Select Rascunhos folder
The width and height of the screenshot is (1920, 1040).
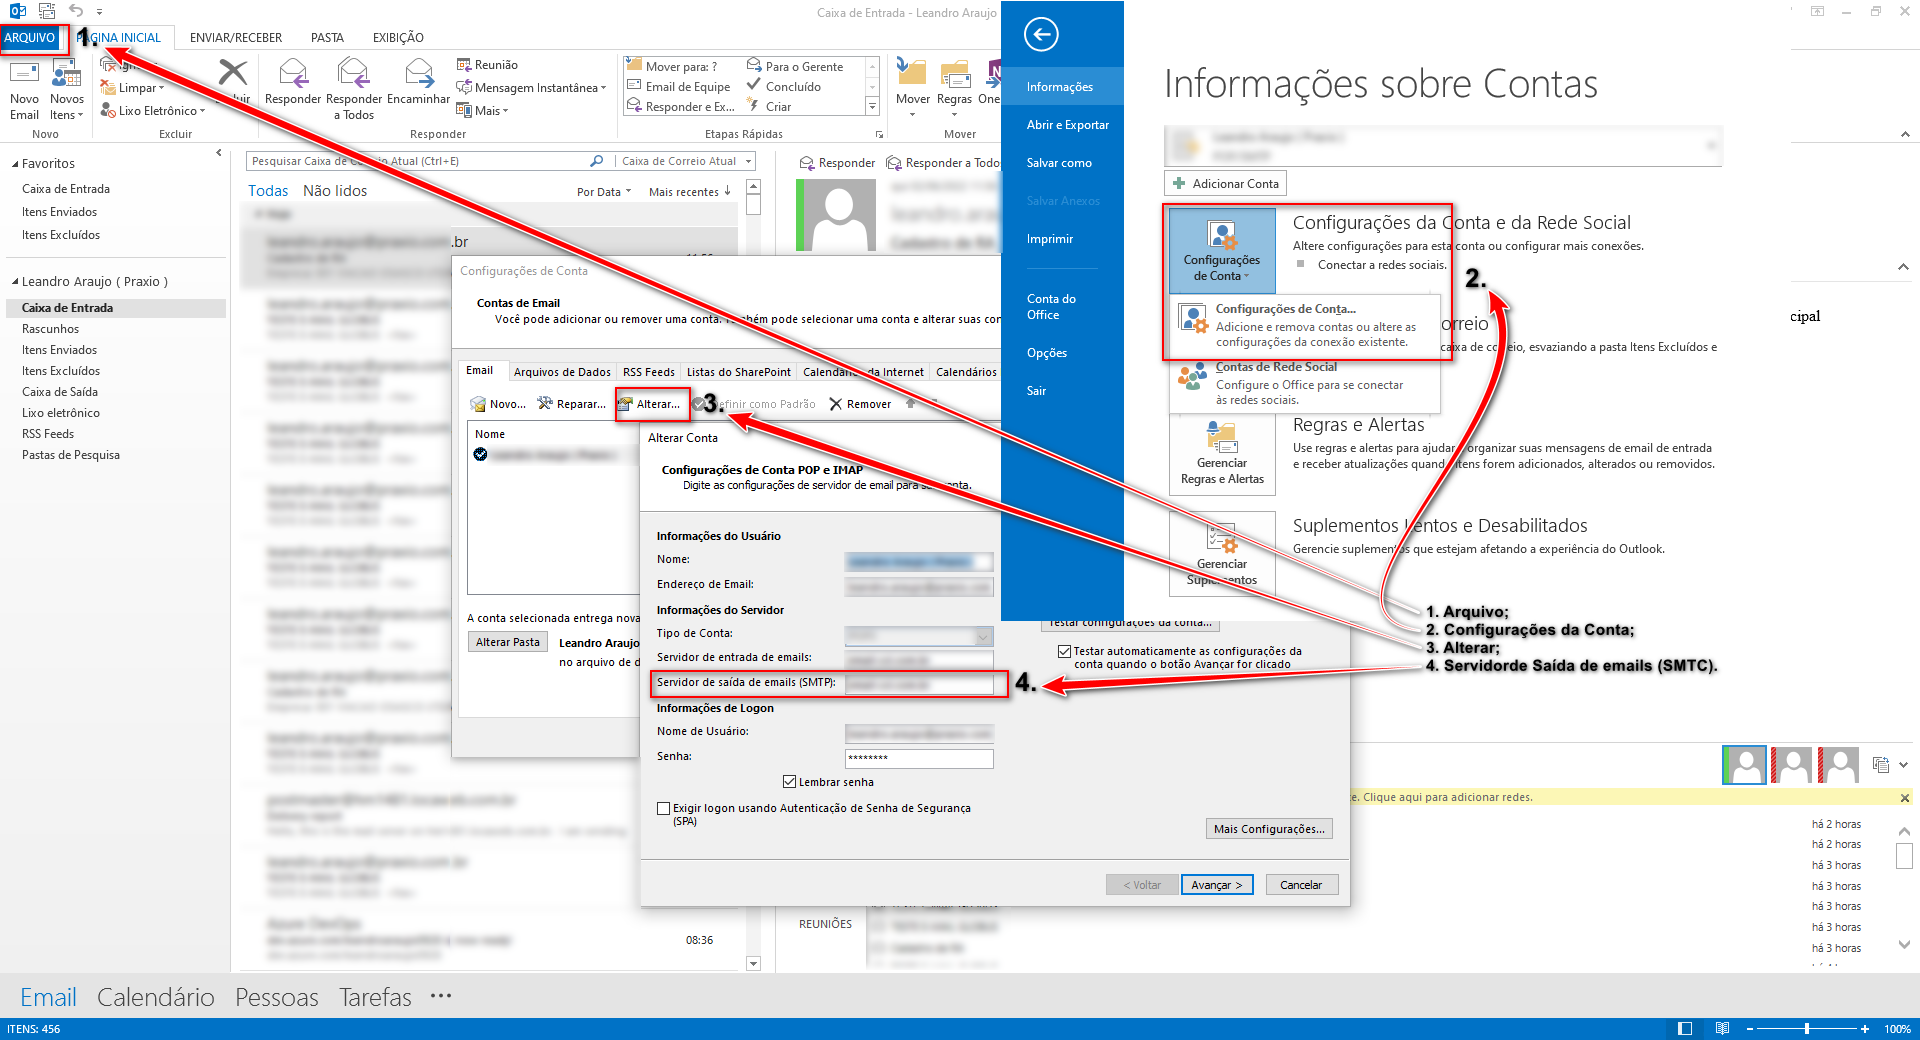click(50, 329)
